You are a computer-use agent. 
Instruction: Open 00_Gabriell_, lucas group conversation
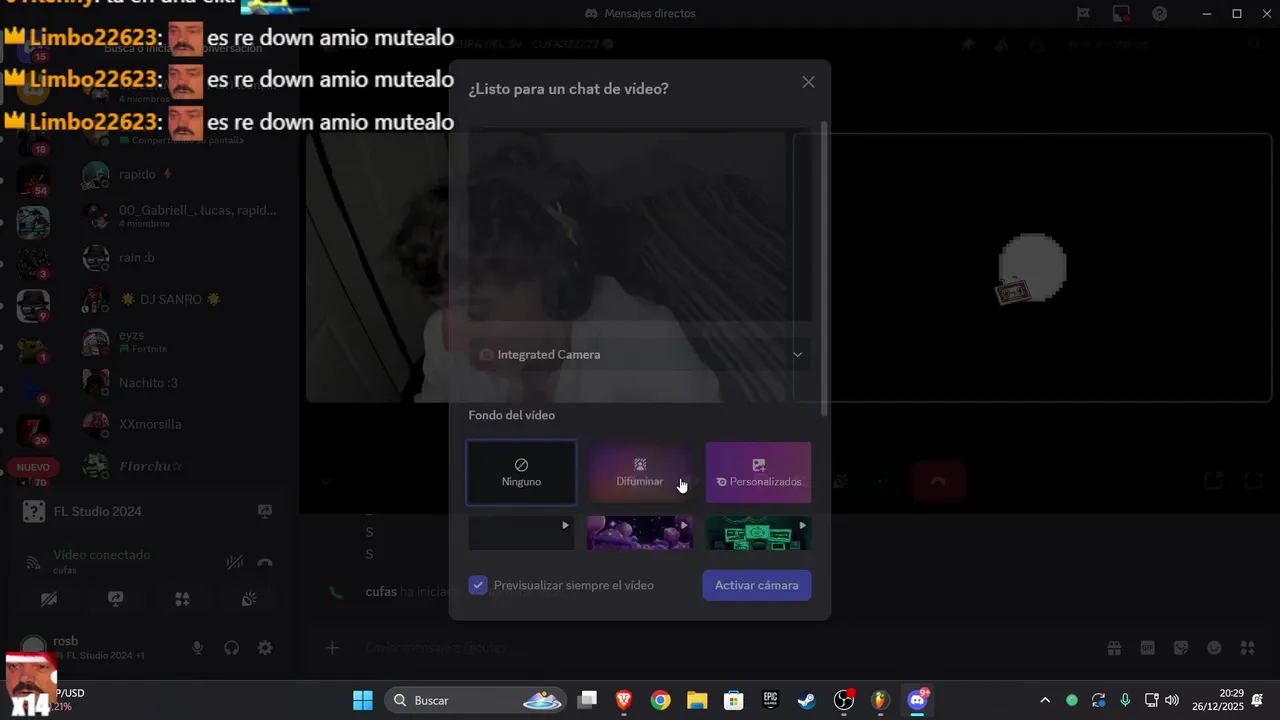[180, 216]
